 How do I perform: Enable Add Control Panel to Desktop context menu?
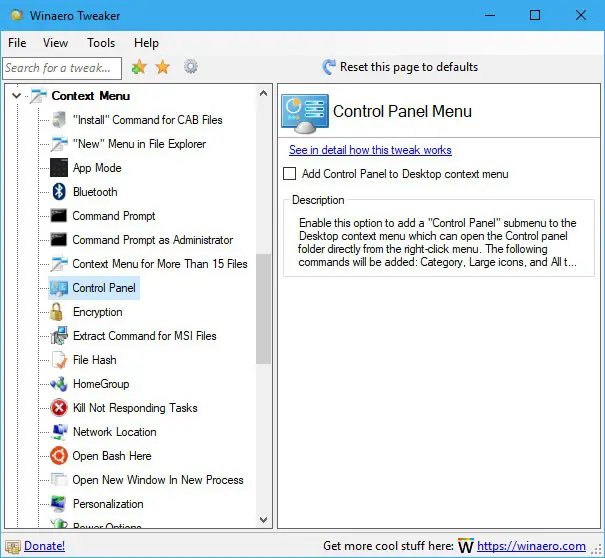pos(289,174)
